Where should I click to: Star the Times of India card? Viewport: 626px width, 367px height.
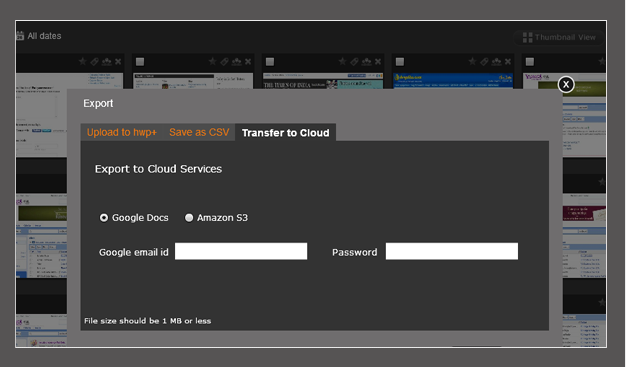(342, 61)
